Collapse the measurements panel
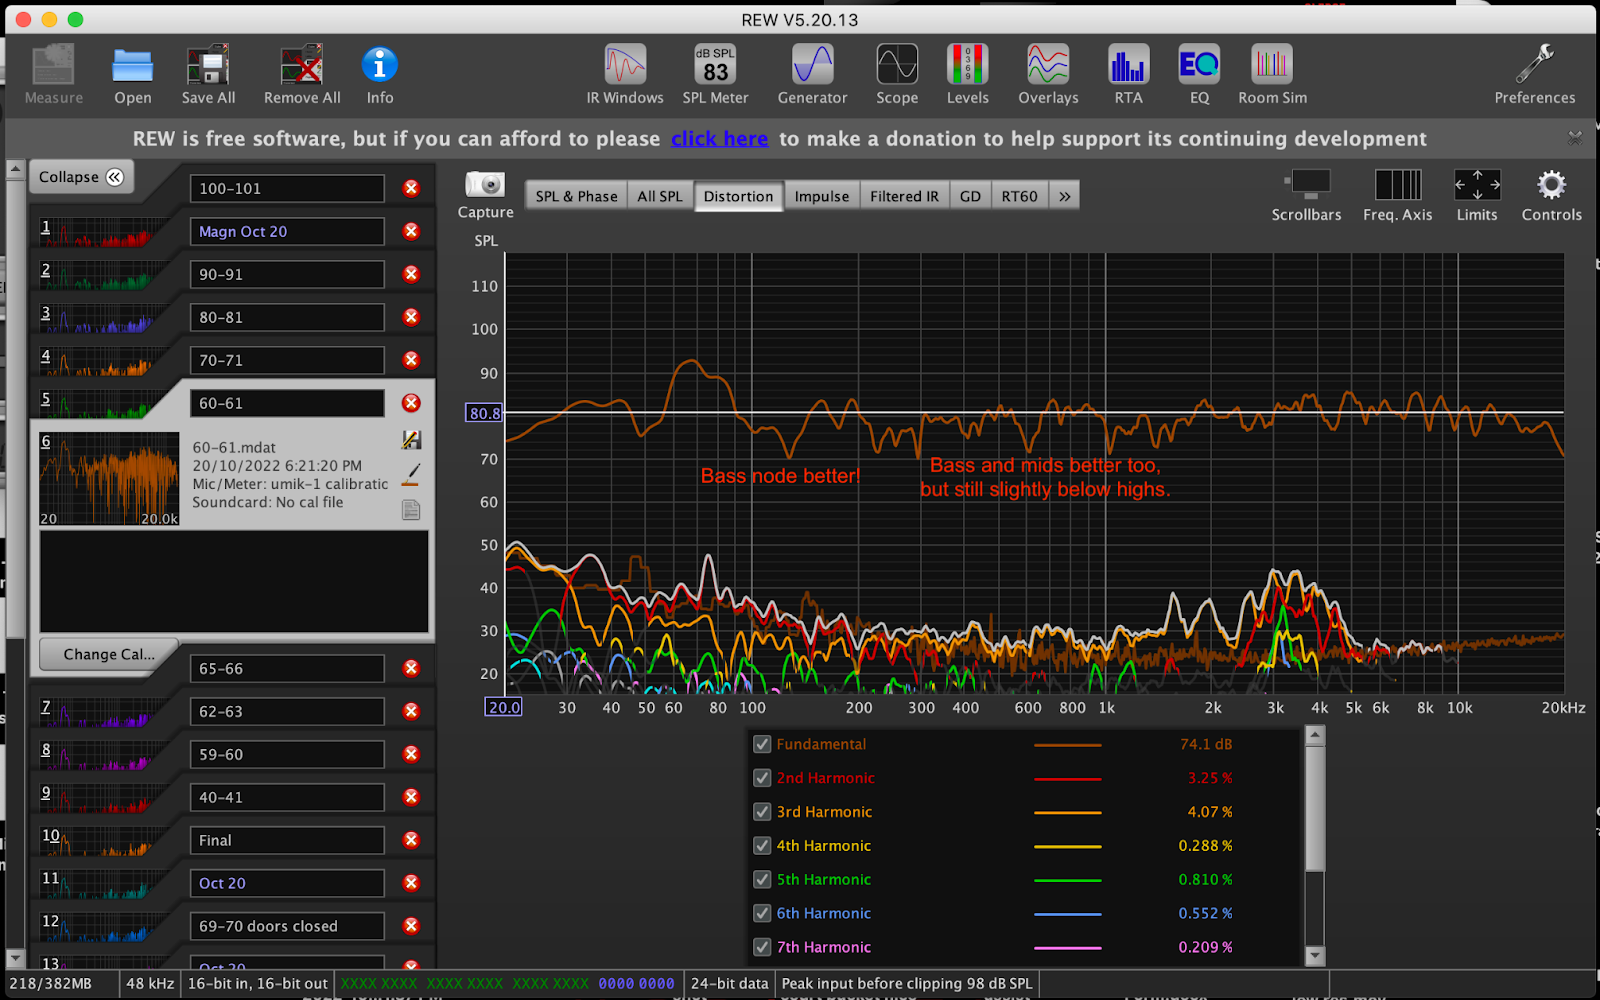This screenshot has width=1600, height=1000. tap(81, 177)
